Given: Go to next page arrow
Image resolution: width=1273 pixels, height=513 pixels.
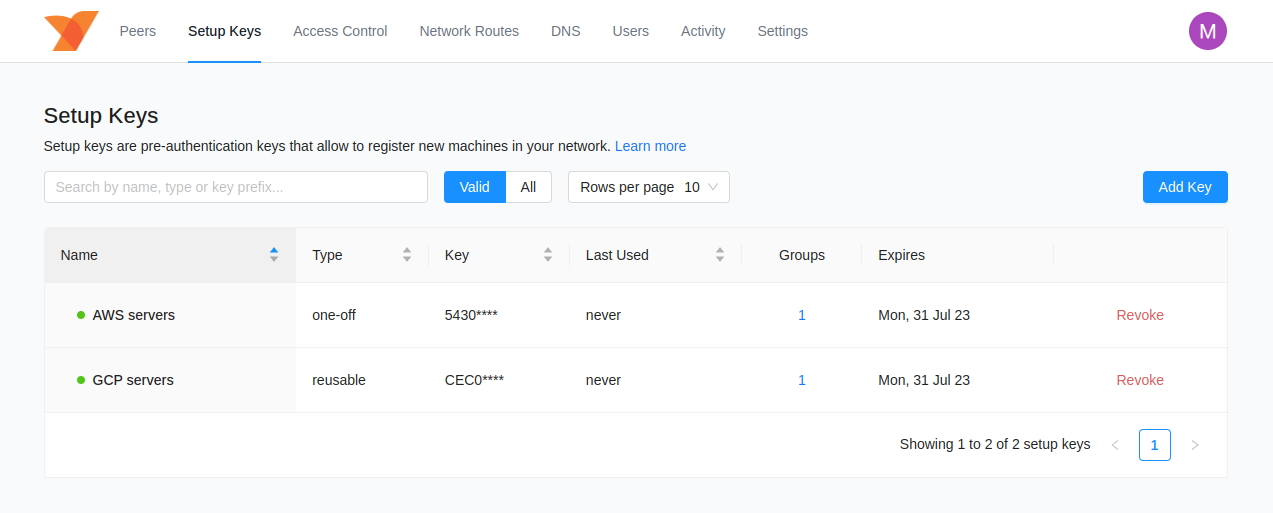Looking at the screenshot, I should tap(1194, 445).
